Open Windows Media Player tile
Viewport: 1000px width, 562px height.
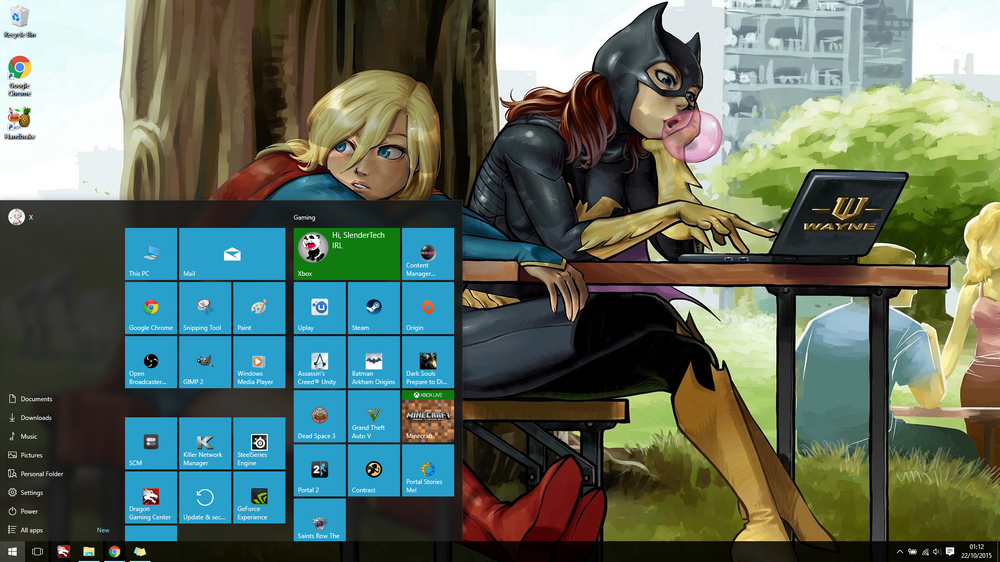click(x=259, y=362)
